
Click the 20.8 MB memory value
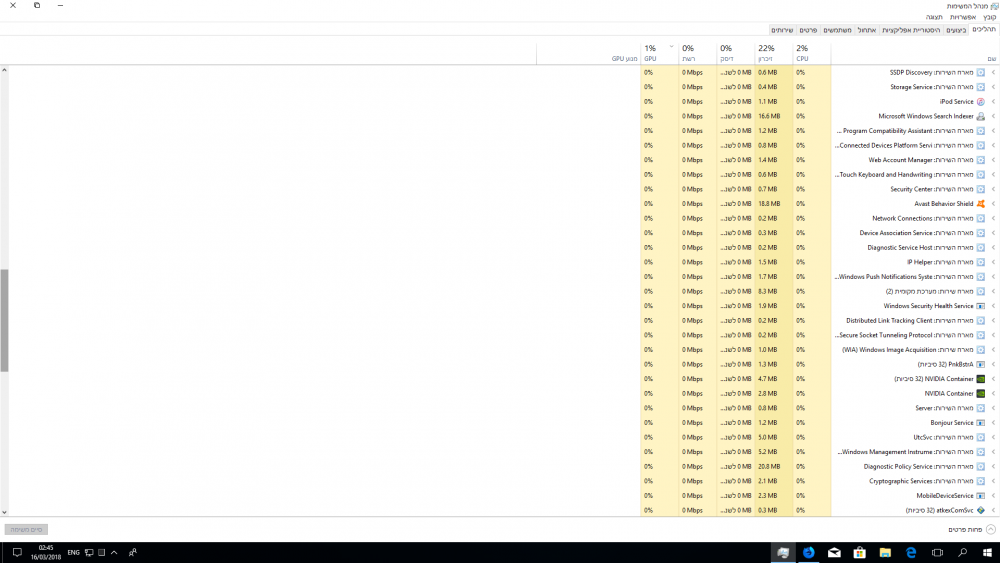pyautogui.click(x=768, y=466)
